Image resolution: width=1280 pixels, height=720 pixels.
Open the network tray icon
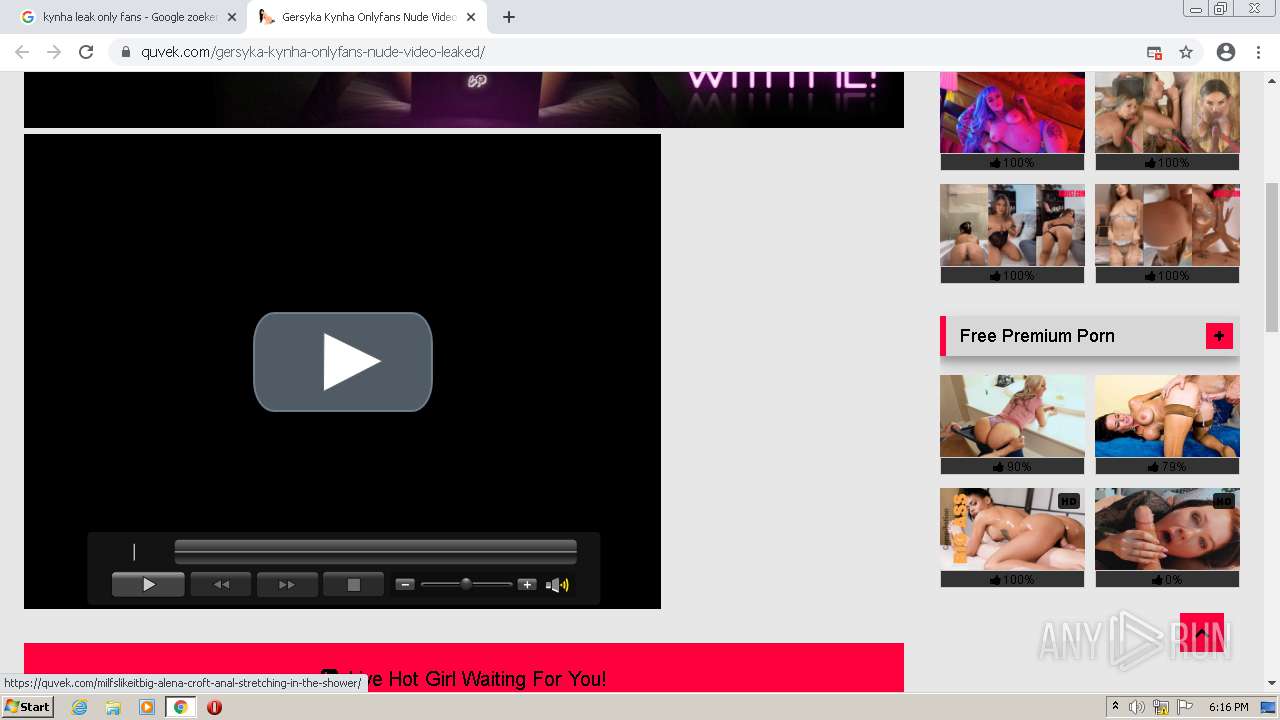[1161, 707]
